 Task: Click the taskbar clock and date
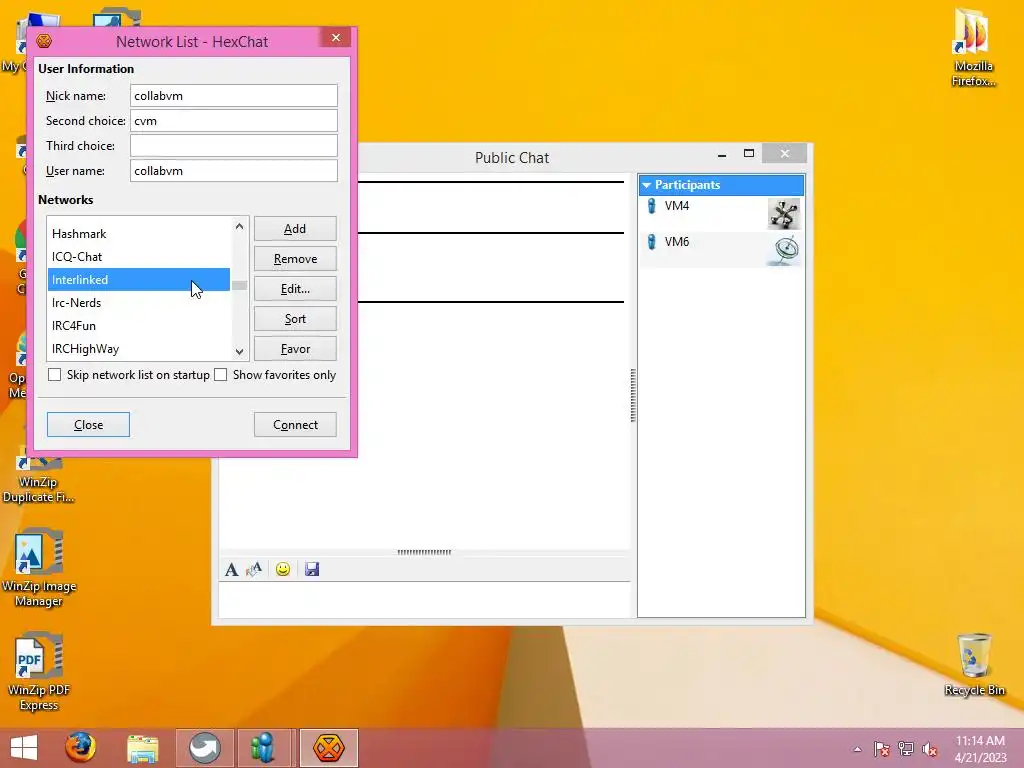(x=980, y=748)
